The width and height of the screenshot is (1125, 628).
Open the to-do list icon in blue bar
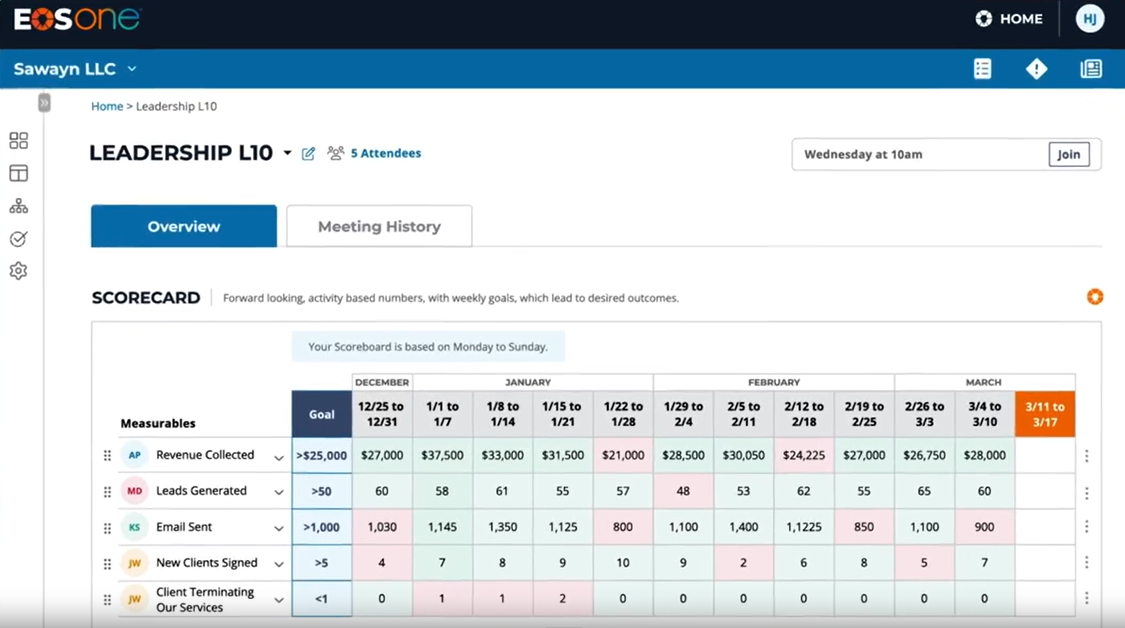[982, 69]
